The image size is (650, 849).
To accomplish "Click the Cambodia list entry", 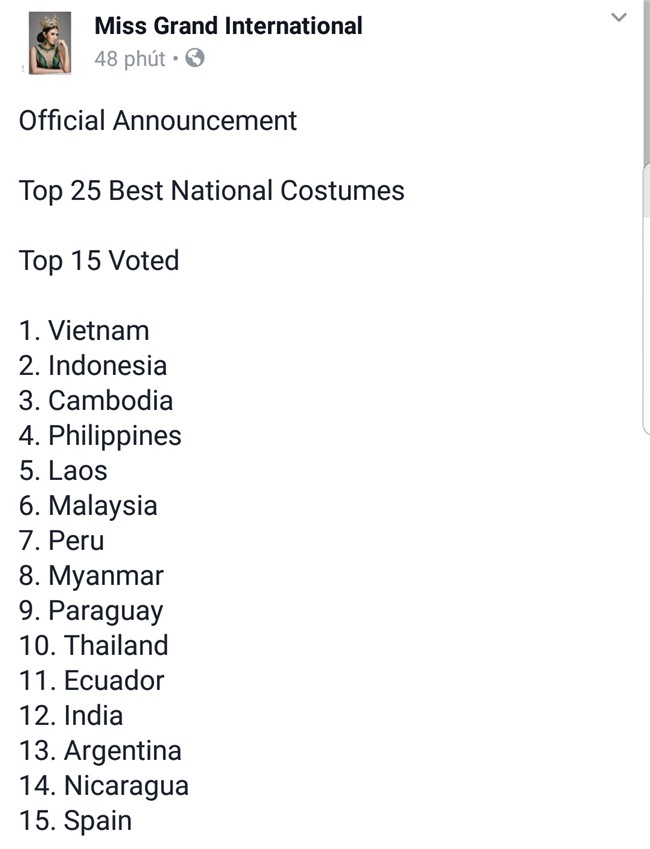I will (95, 401).
